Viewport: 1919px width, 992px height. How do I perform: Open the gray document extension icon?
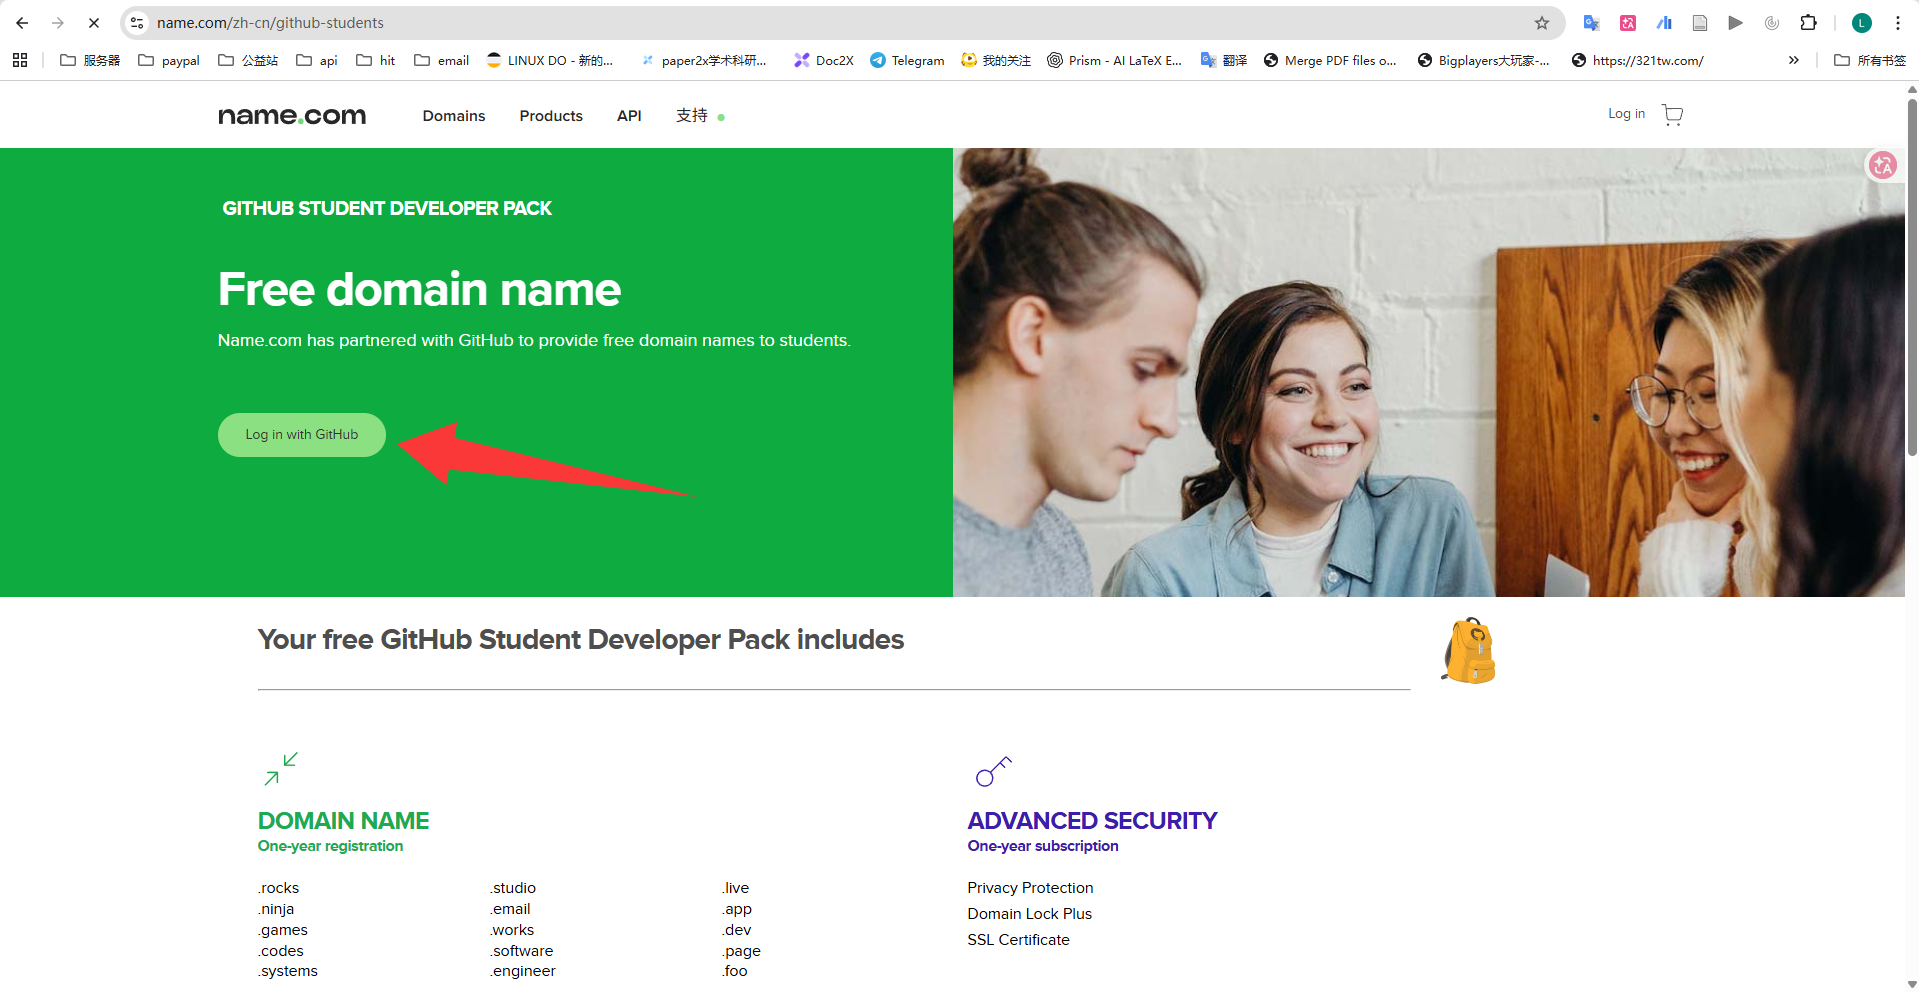click(1700, 23)
